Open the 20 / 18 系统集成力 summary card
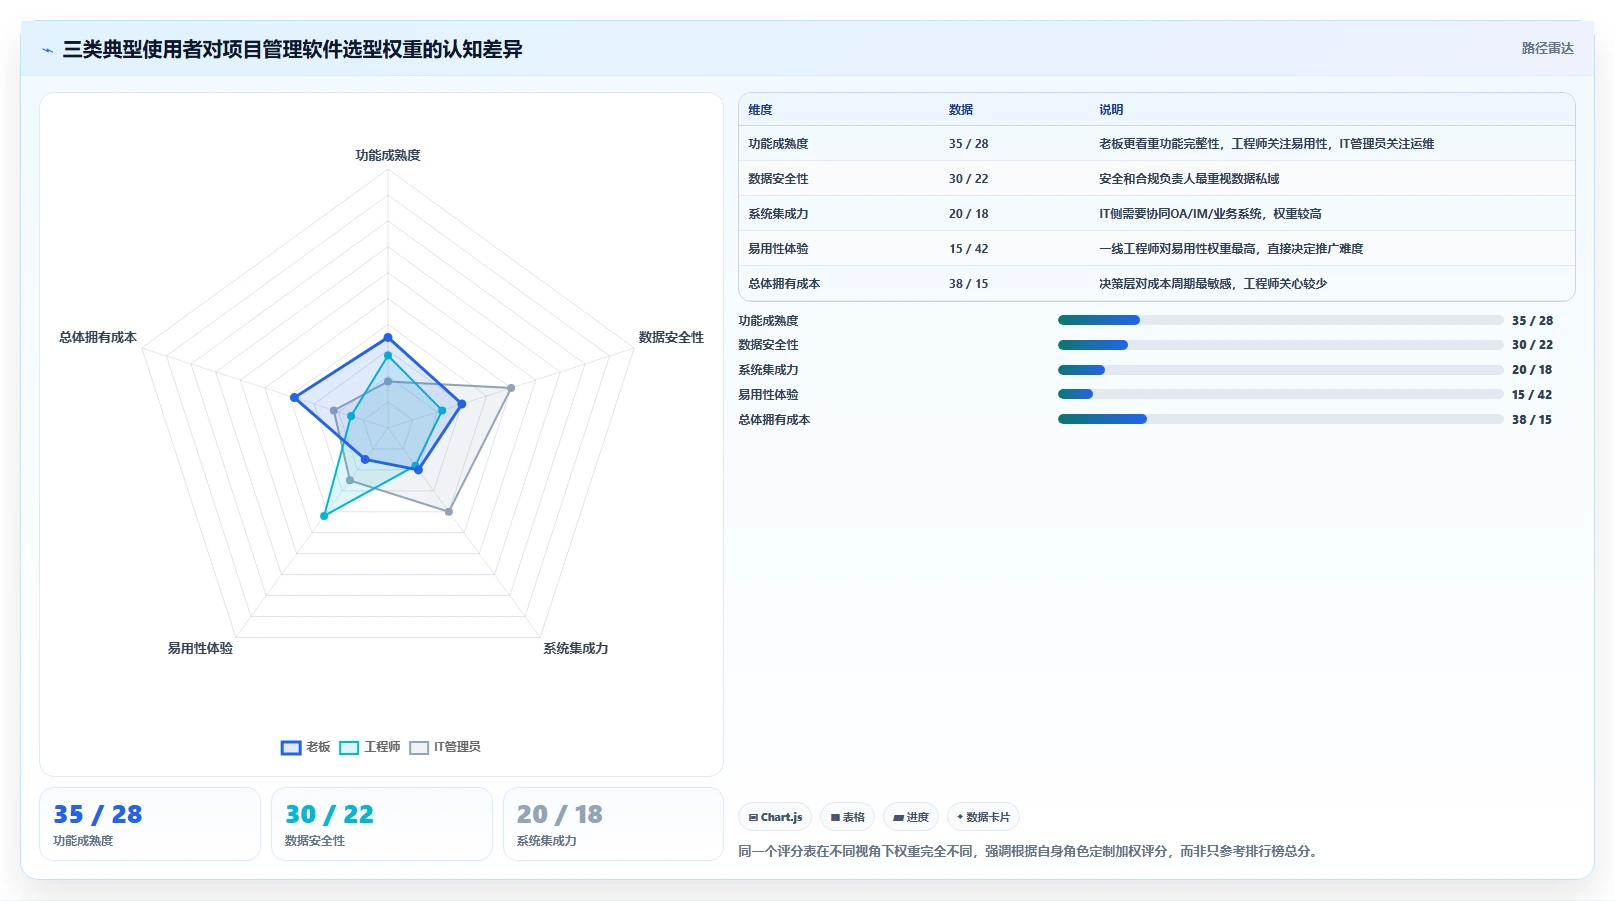The height and width of the screenshot is (901, 1615). pos(613,824)
